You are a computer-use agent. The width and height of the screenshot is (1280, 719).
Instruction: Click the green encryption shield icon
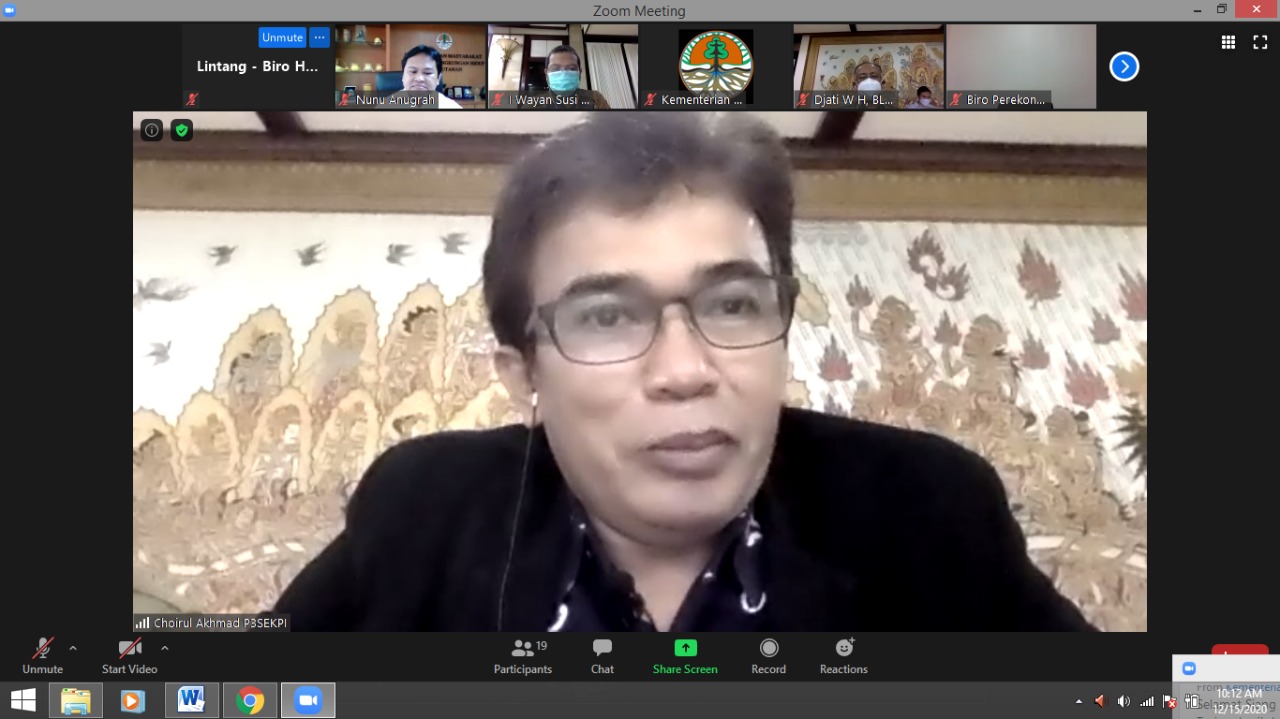(181, 130)
